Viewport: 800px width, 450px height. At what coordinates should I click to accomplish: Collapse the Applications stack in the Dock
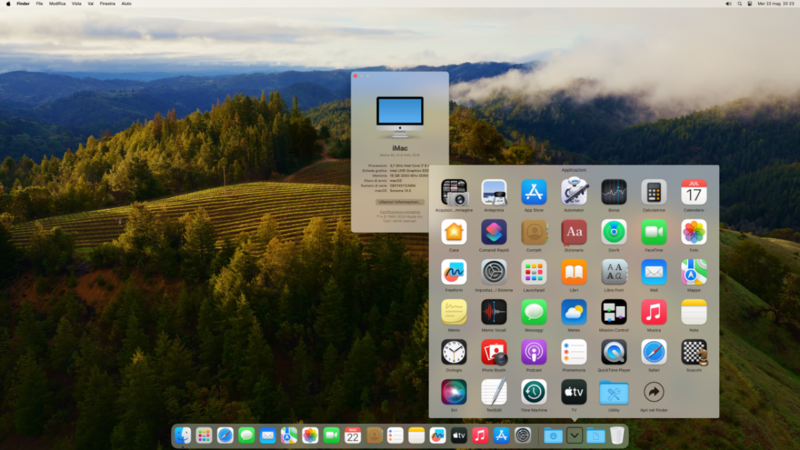(x=574, y=435)
